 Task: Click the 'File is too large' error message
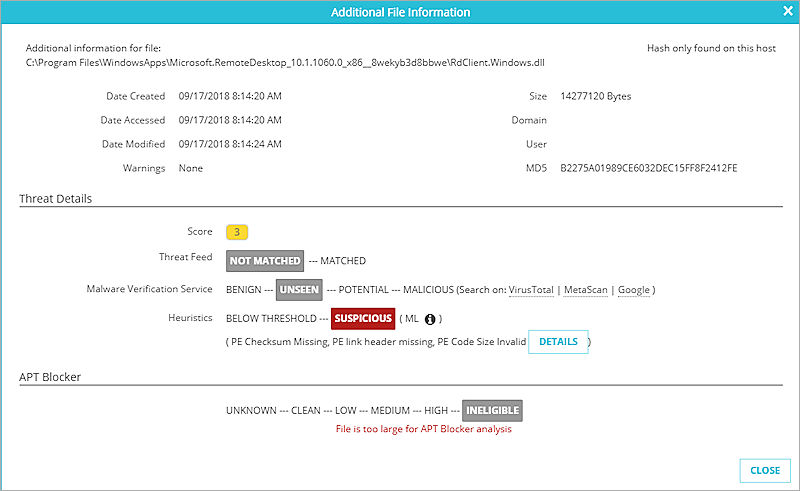click(423, 429)
